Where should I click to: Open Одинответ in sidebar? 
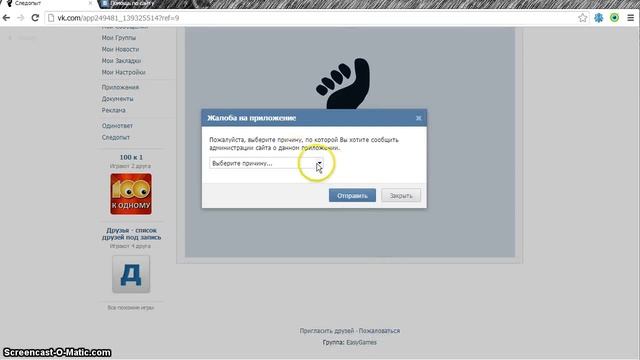(117, 126)
